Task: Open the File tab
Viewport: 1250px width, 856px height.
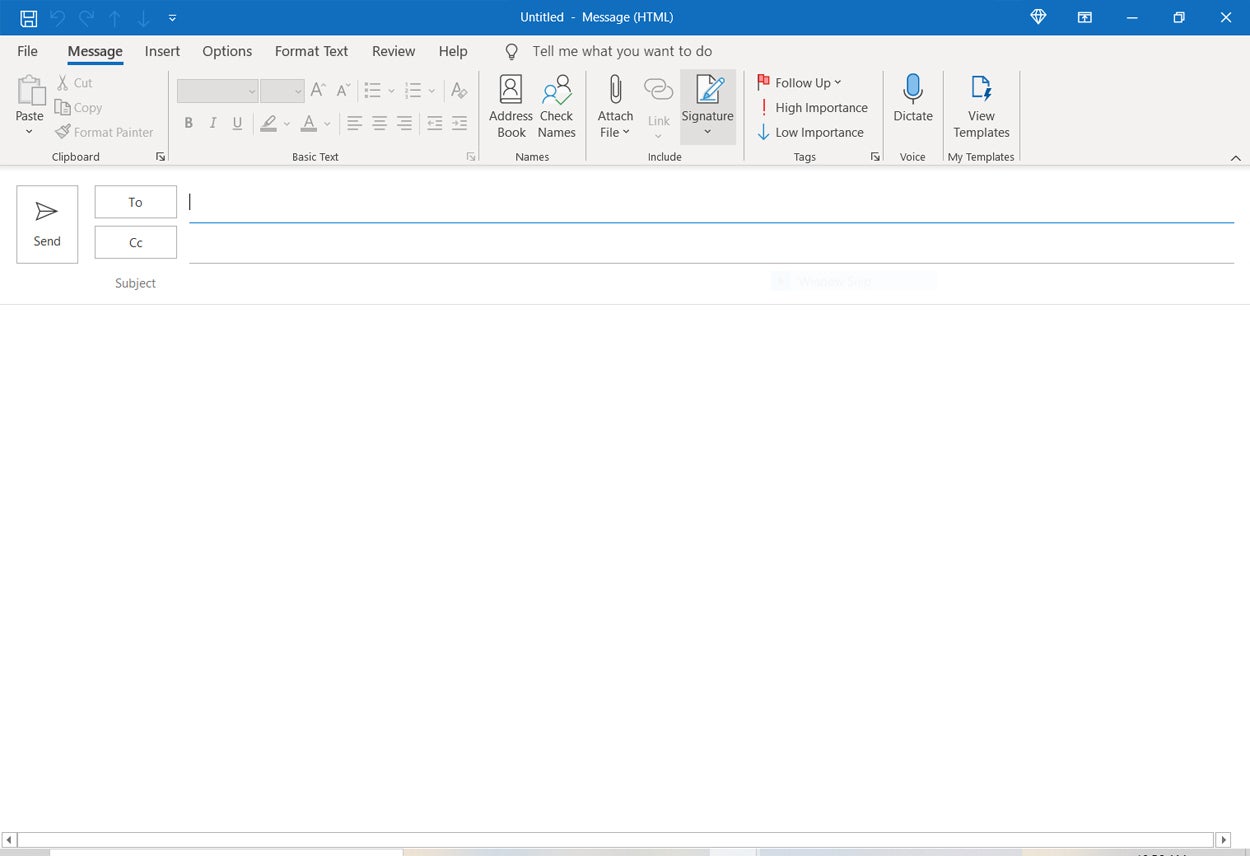Action: [28, 51]
